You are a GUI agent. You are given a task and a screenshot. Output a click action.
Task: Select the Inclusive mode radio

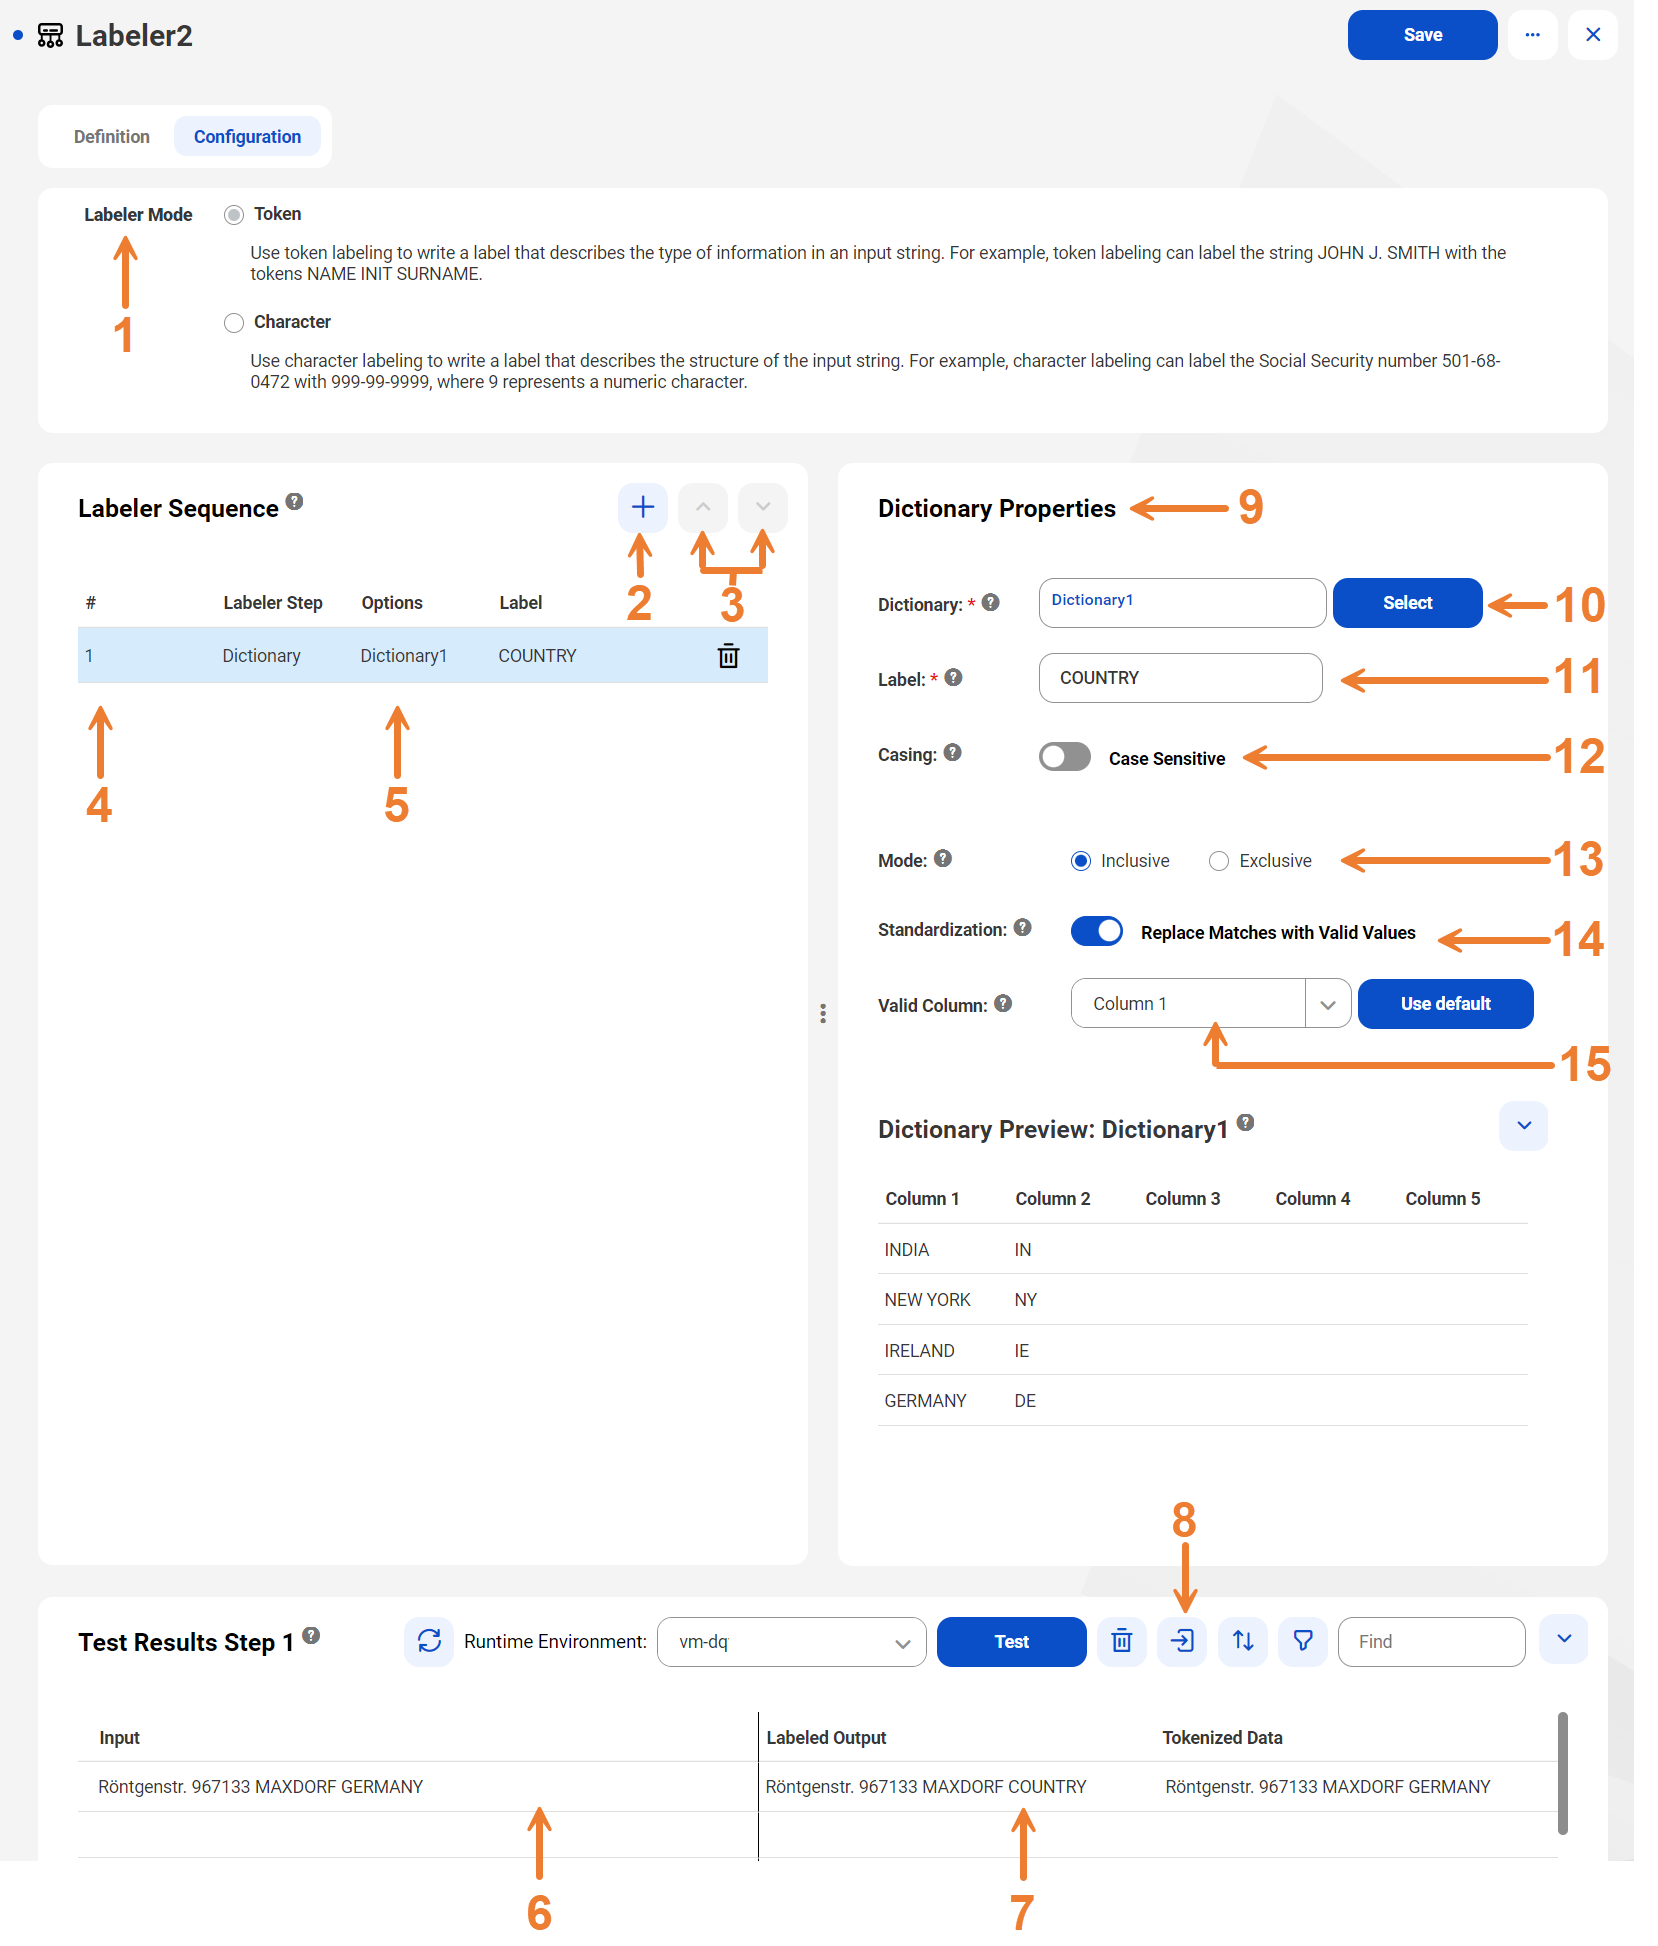pyautogui.click(x=1081, y=861)
